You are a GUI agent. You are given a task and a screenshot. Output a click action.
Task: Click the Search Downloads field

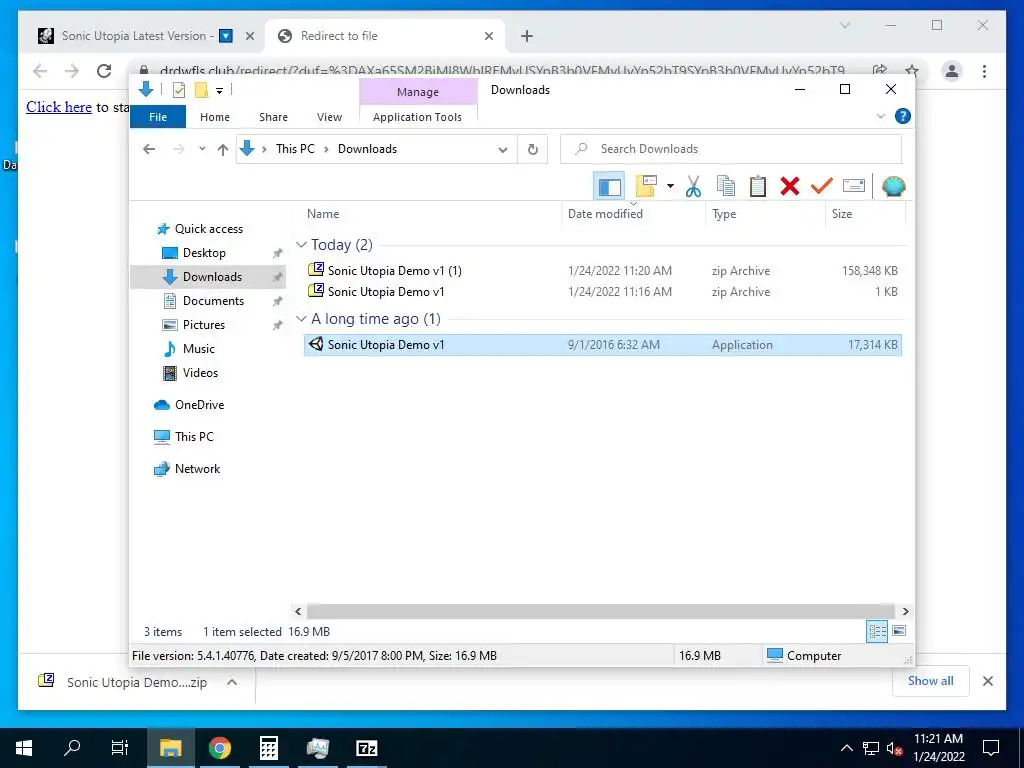click(x=731, y=149)
